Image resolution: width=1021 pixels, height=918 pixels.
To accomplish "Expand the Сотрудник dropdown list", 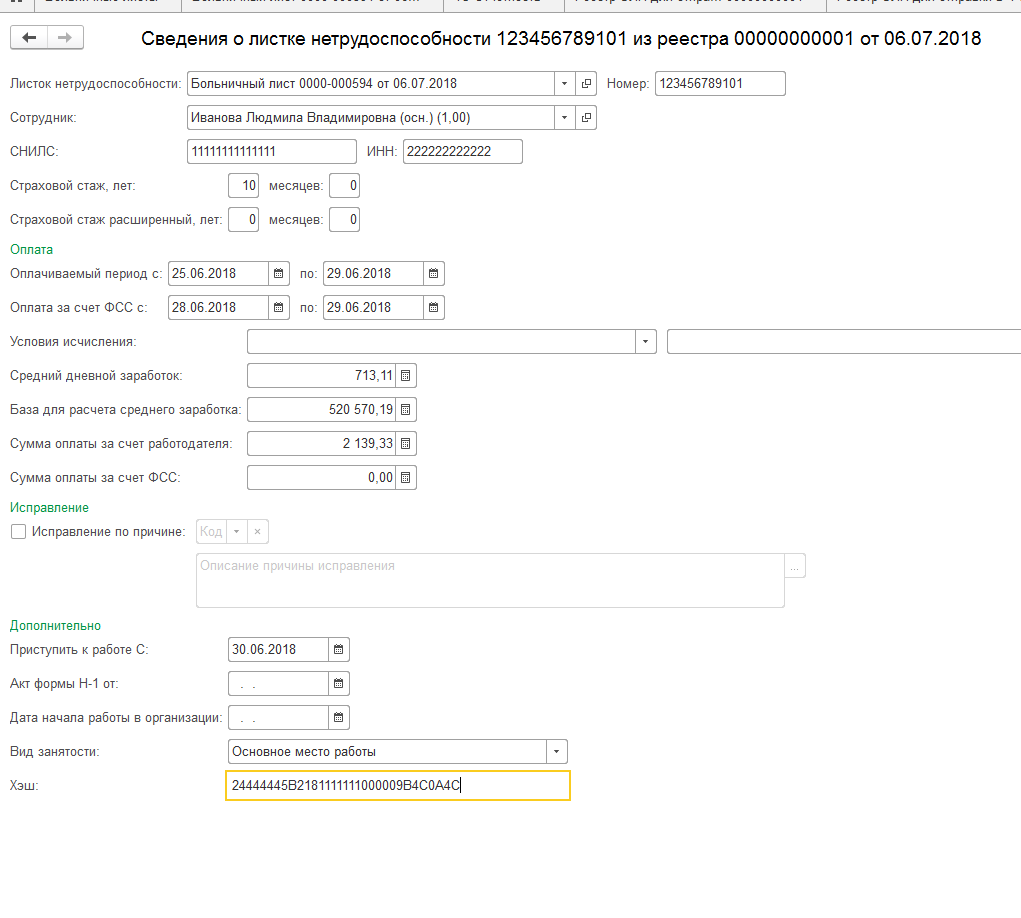I will (x=565, y=118).
